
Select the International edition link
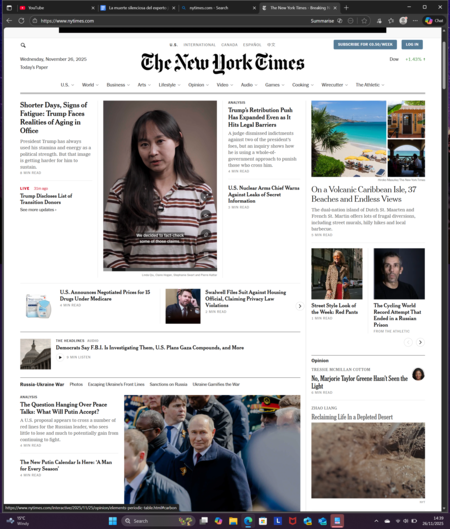pyautogui.click(x=199, y=45)
